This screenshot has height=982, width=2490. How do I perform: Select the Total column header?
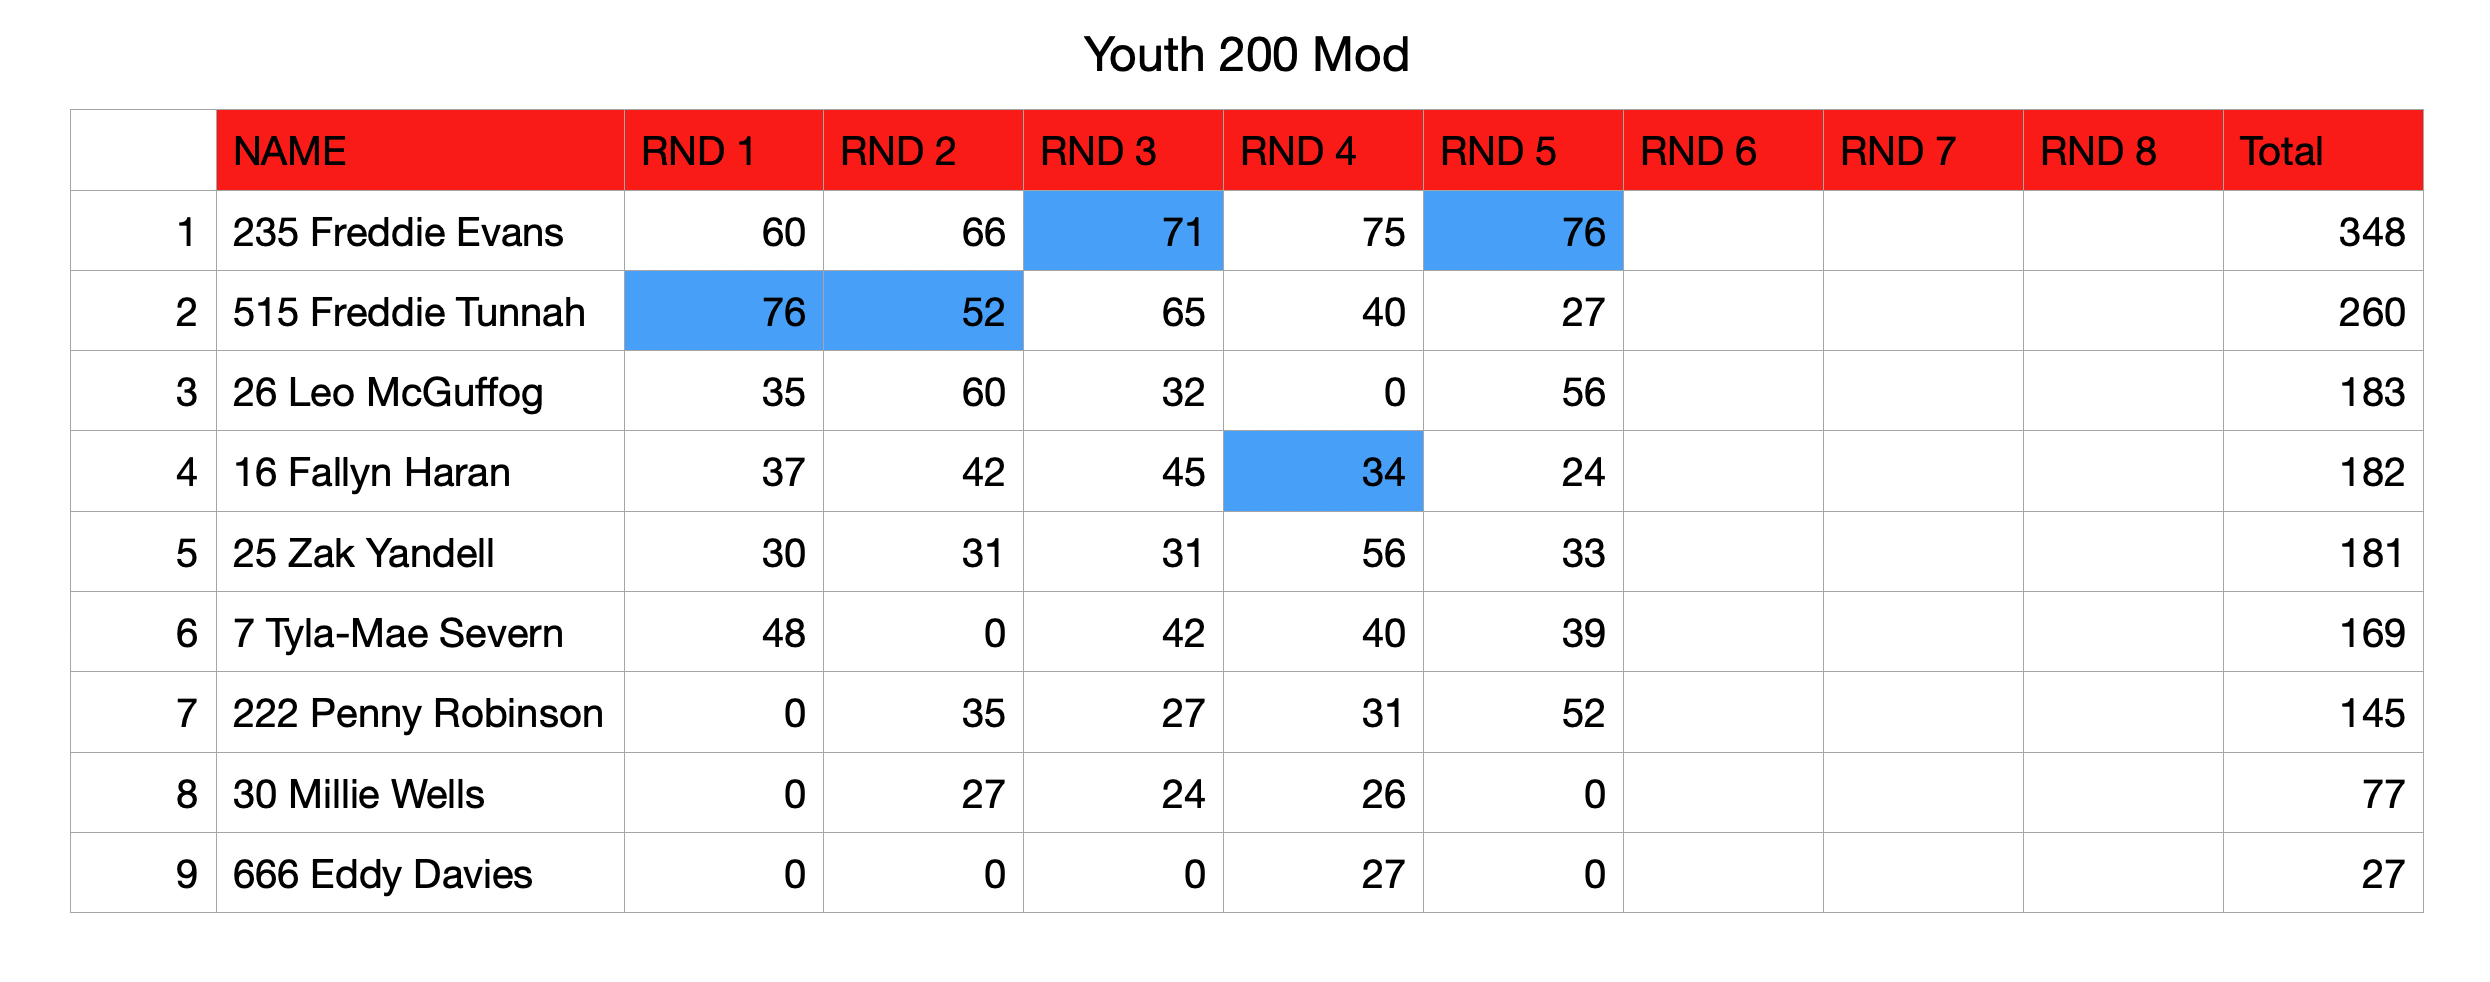(x=2323, y=150)
